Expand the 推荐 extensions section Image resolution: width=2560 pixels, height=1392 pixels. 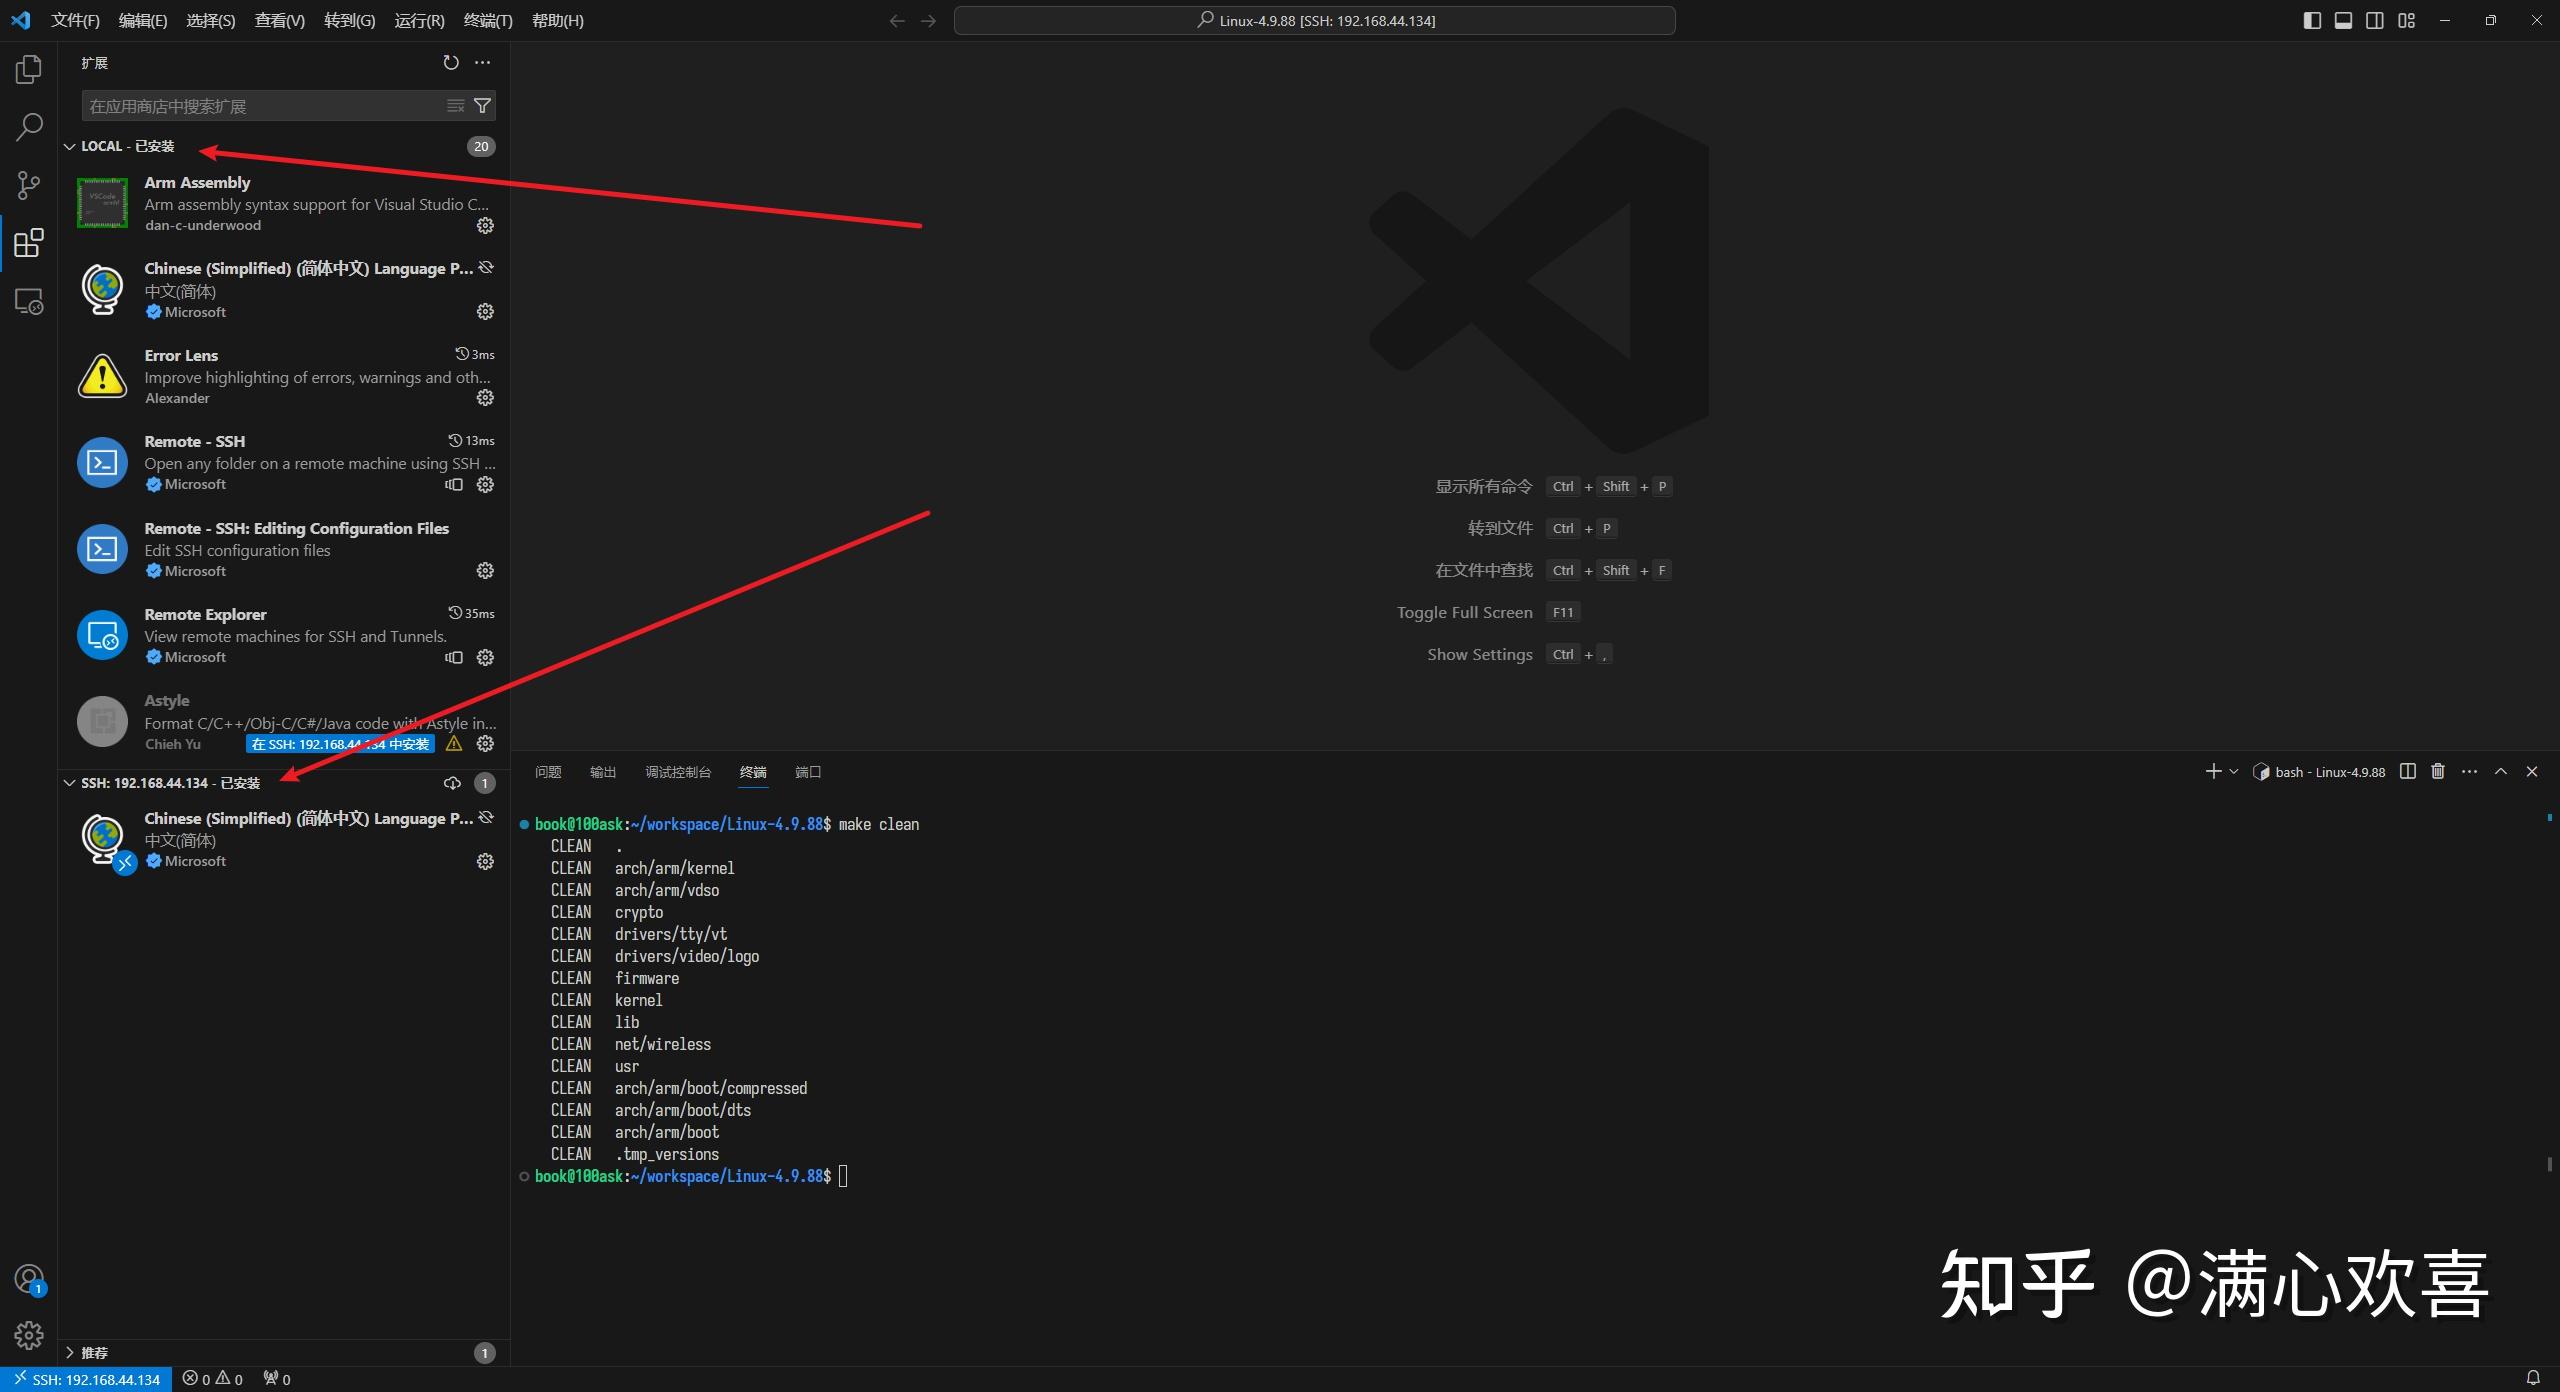point(70,1352)
